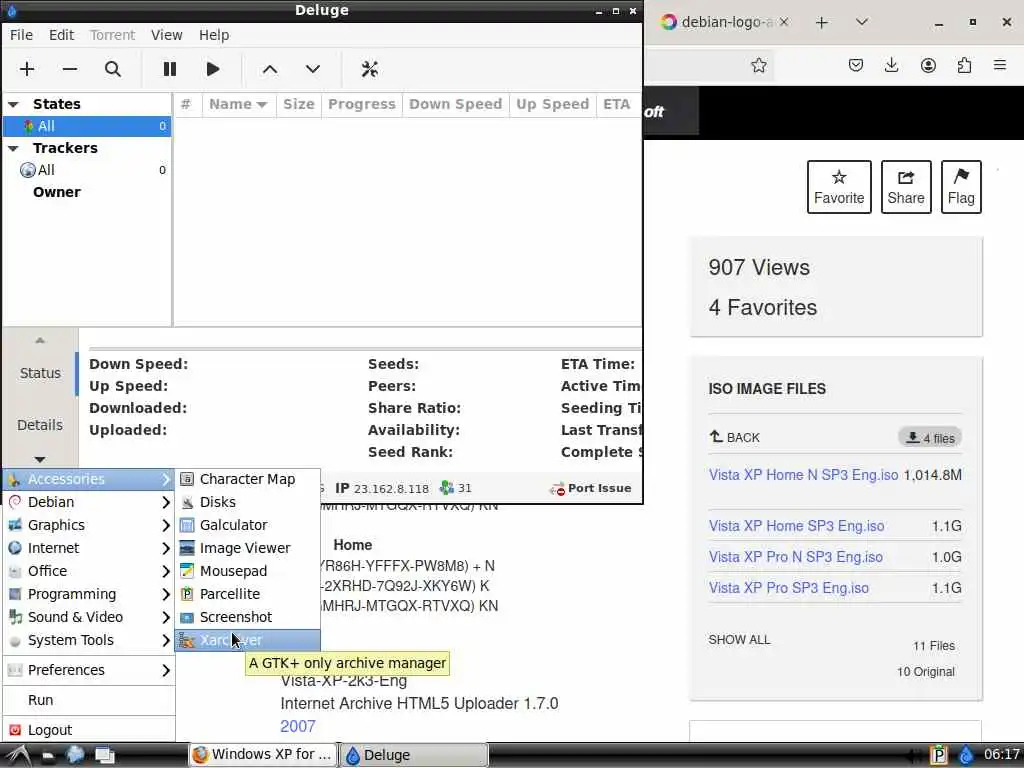Sort torrents by Name column

(238, 104)
